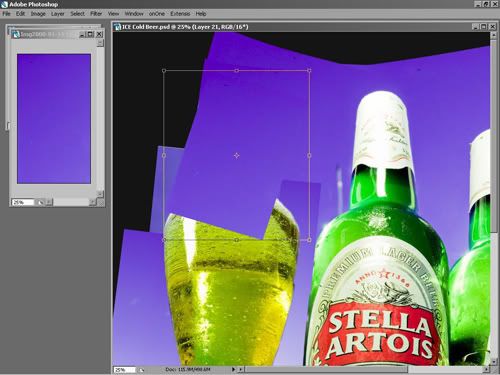Viewport: 500px width, 375px height.
Task: Open the Filter menu
Action: 96,14
